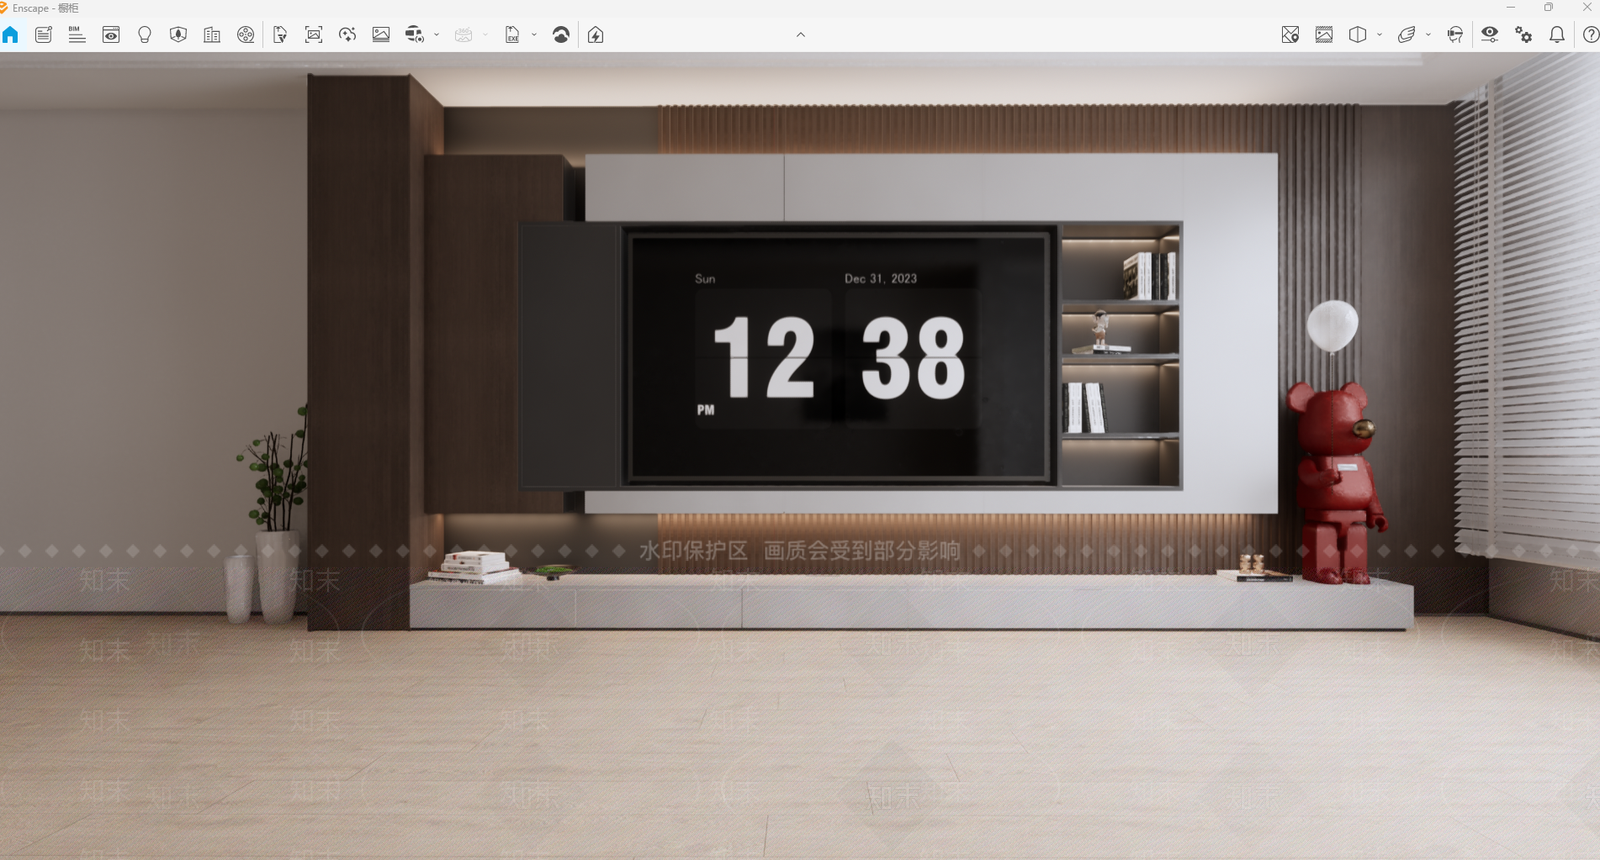Click the picture render icon

381,35
